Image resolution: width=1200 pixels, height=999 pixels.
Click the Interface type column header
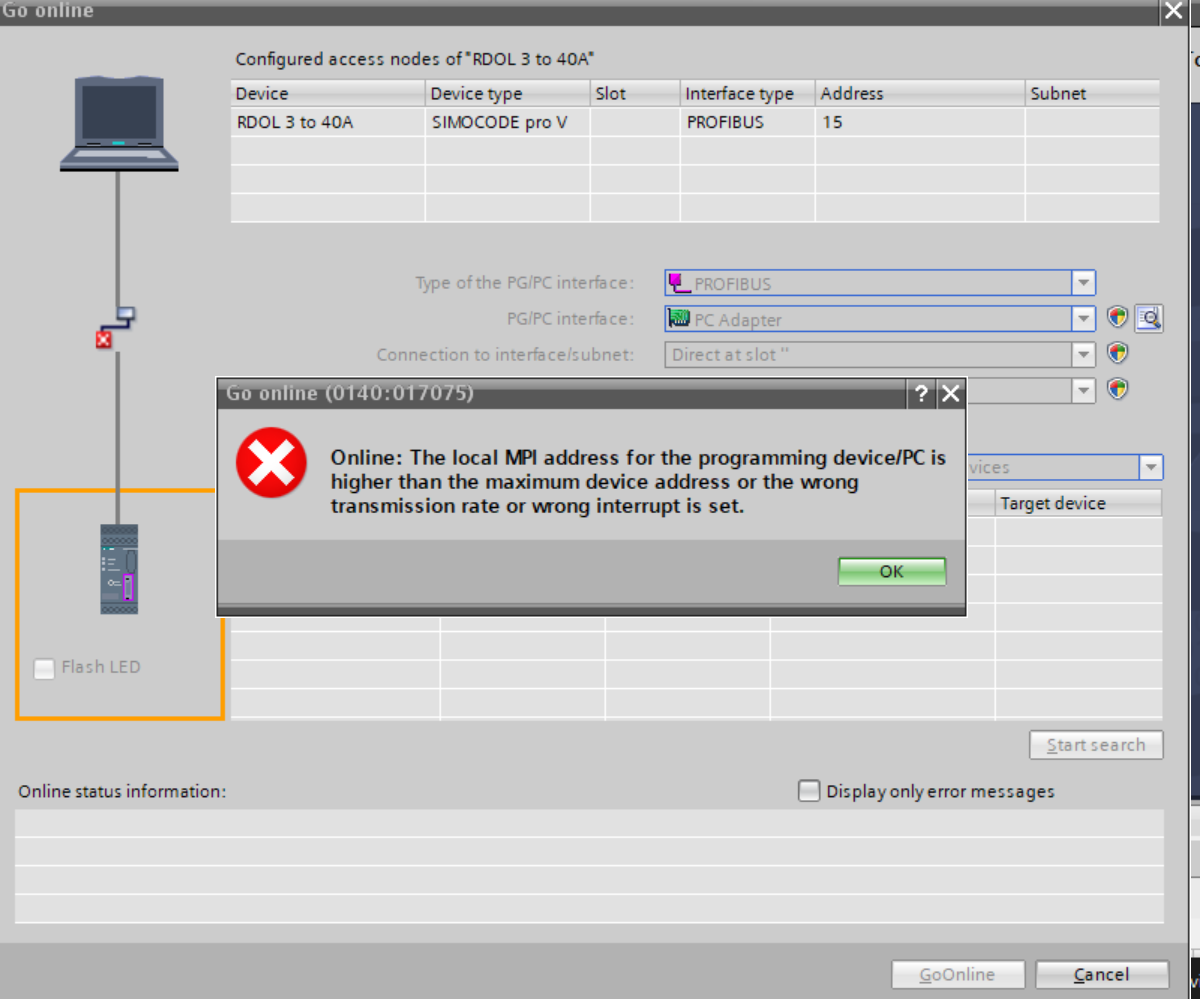[748, 93]
